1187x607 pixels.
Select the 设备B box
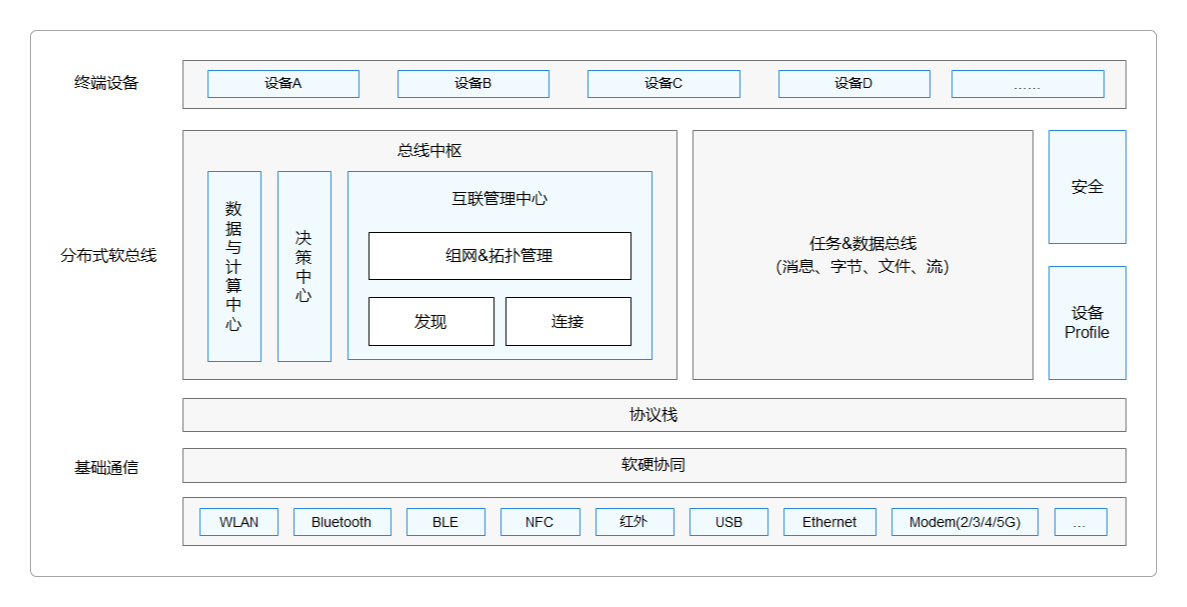(x=473, y=84)
